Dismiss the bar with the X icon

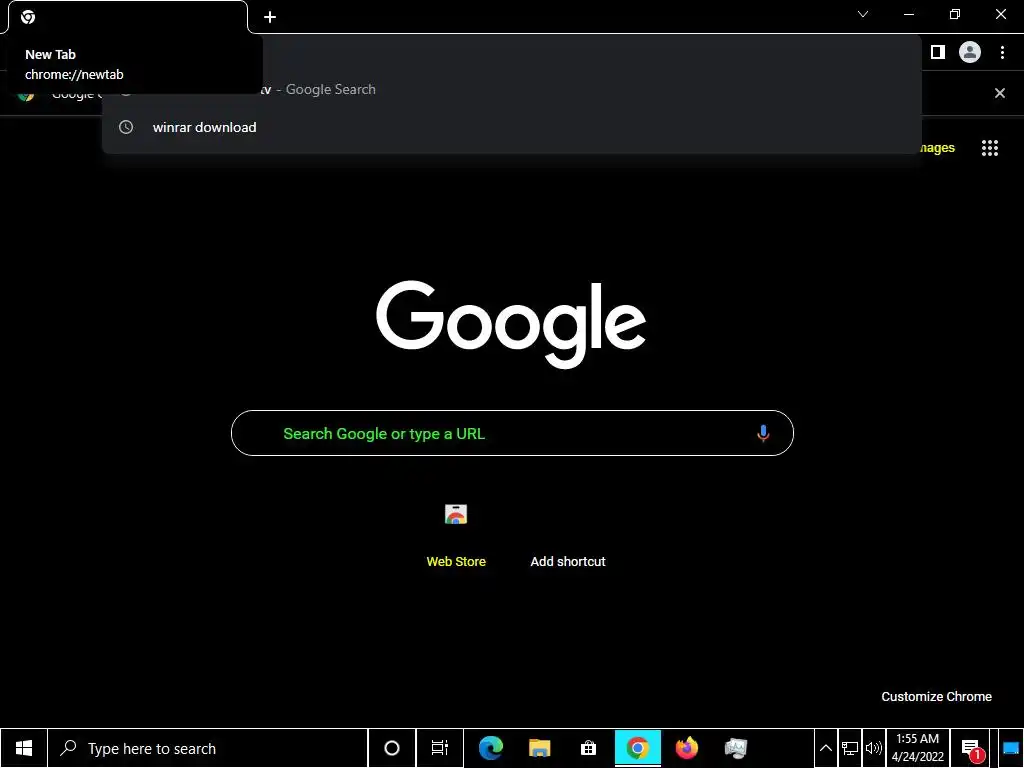(1000, 93)
